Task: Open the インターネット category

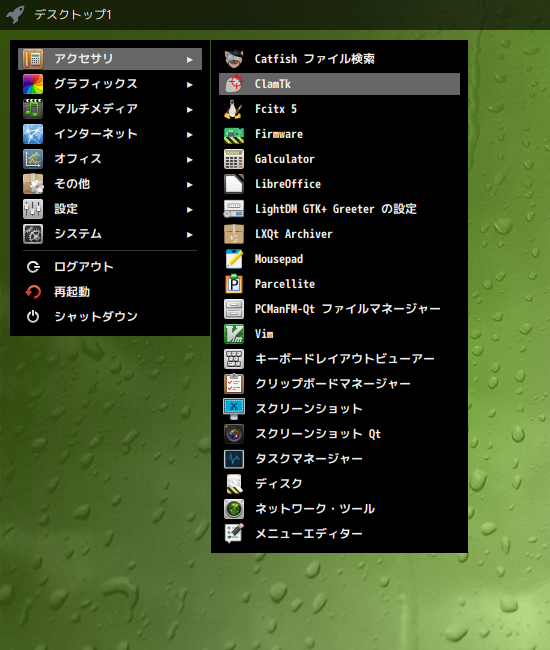Action: [110, 134]
